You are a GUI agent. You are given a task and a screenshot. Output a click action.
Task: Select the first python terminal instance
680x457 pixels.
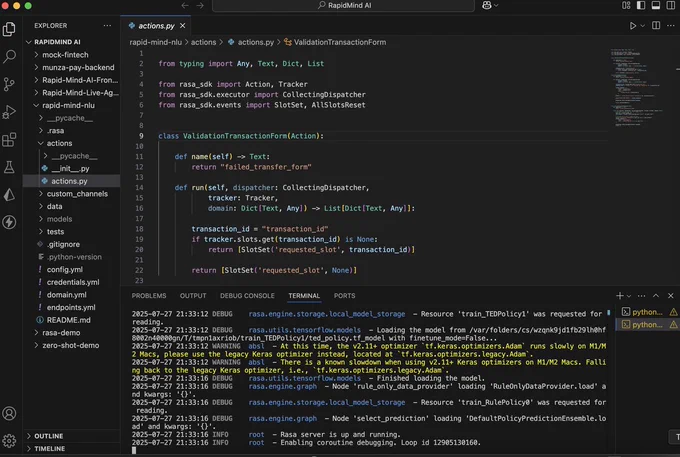click(648, 312)
